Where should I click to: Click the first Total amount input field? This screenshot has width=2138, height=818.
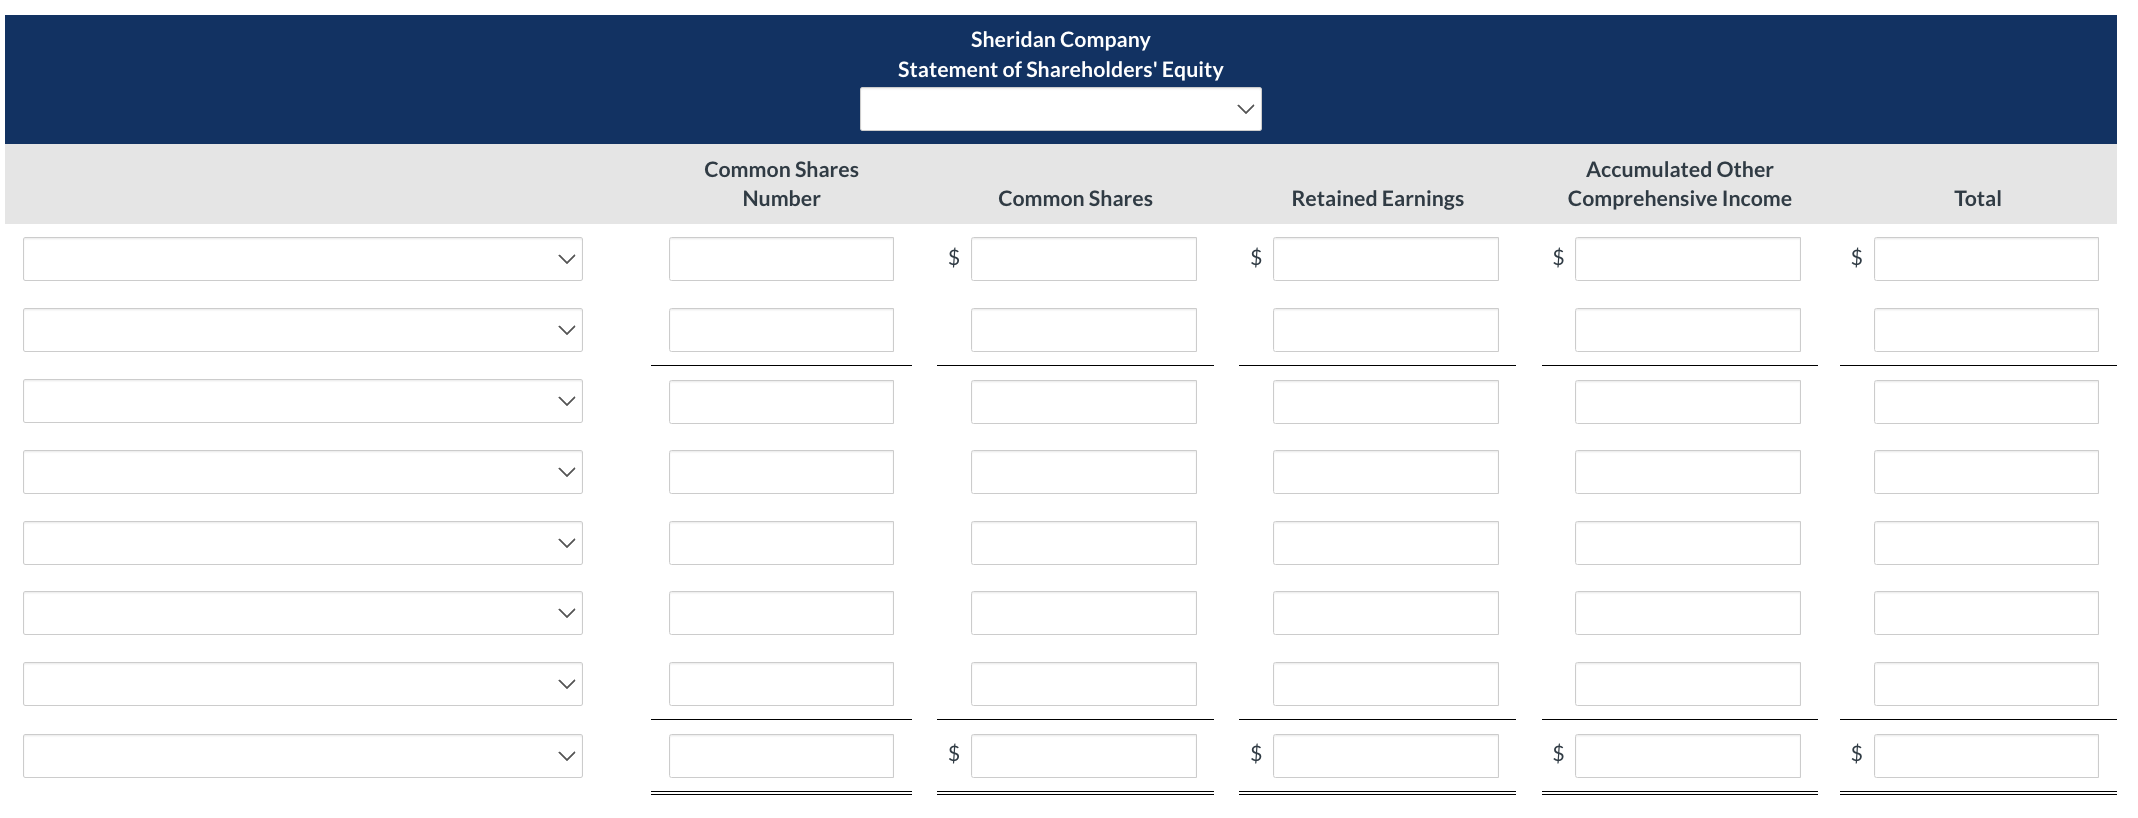[x=1985, y=259]
